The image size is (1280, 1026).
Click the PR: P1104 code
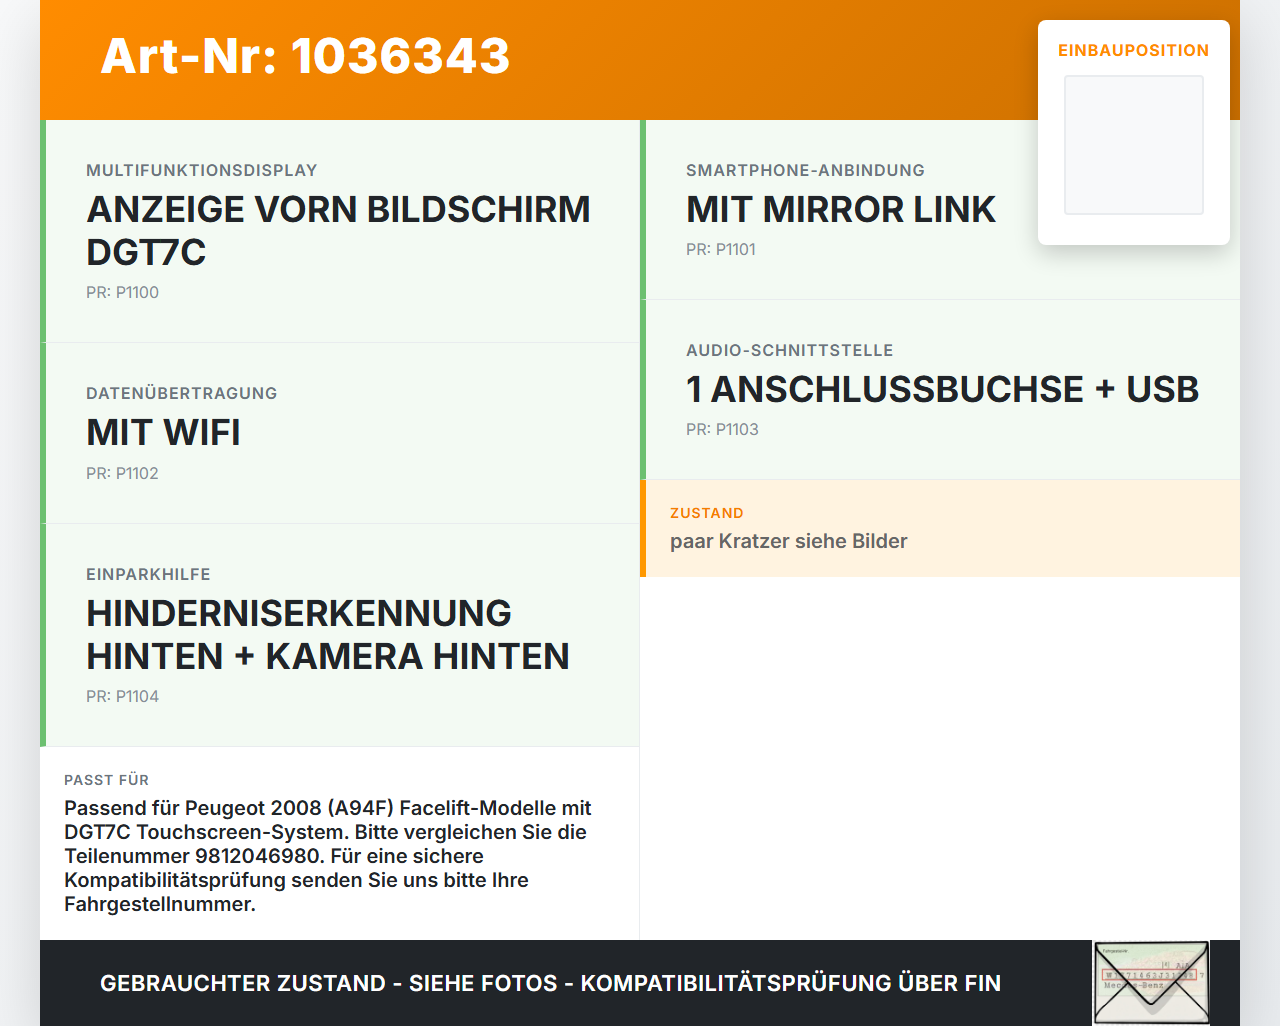(122, 696)
